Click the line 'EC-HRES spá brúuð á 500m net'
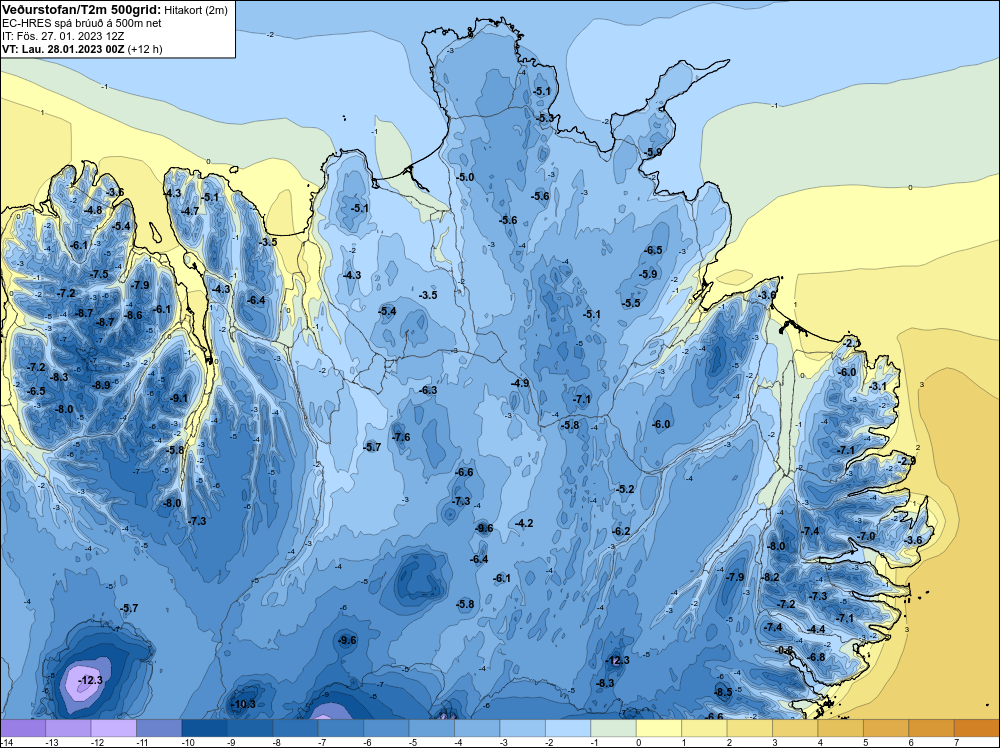1000x748 pixels. [82, 23]
